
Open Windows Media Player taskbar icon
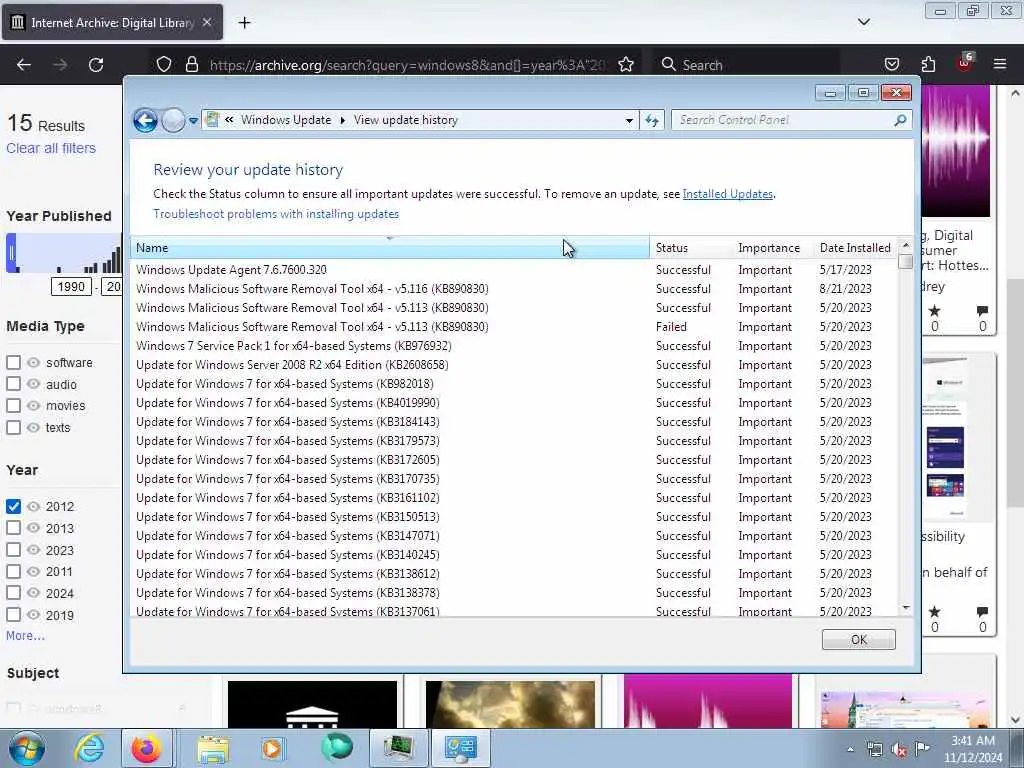(x=272, y=748)
